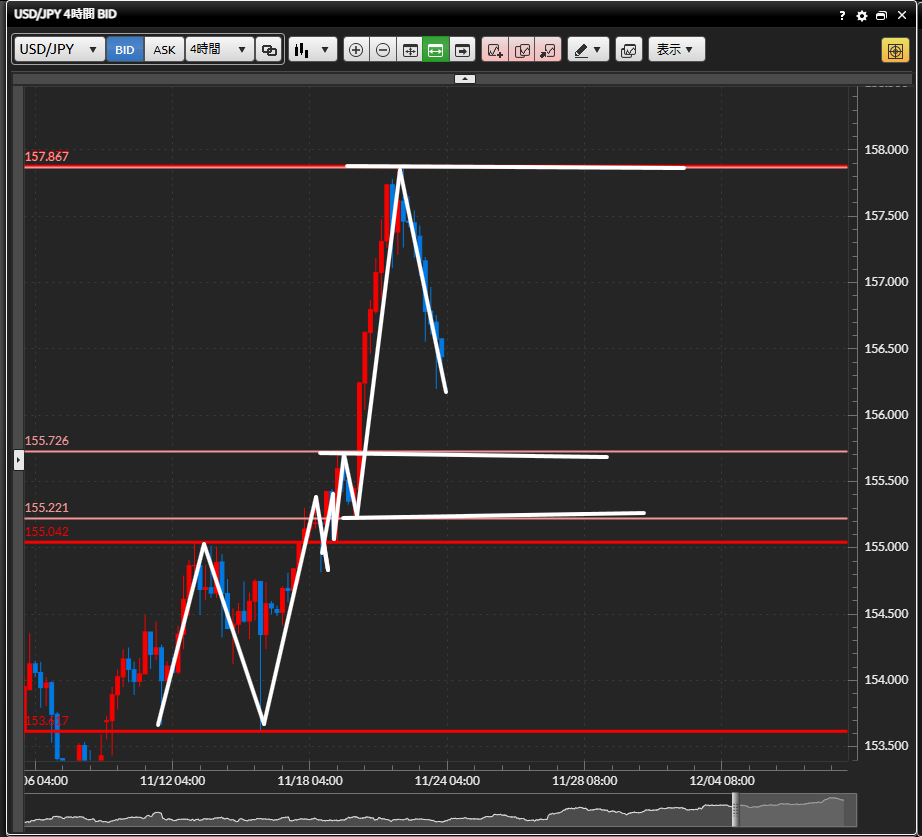Open the 4時間 timeframe dropdown
Viewport: 922px width, 837px height.
point(218,50)
